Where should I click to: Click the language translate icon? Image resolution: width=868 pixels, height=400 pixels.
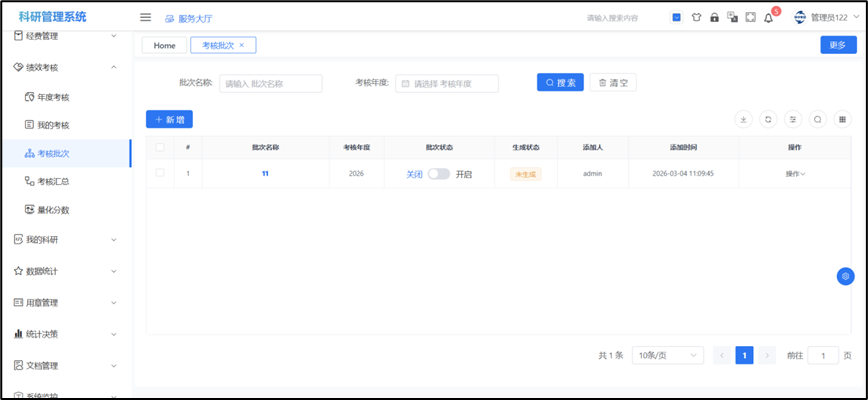coord(732,18)
